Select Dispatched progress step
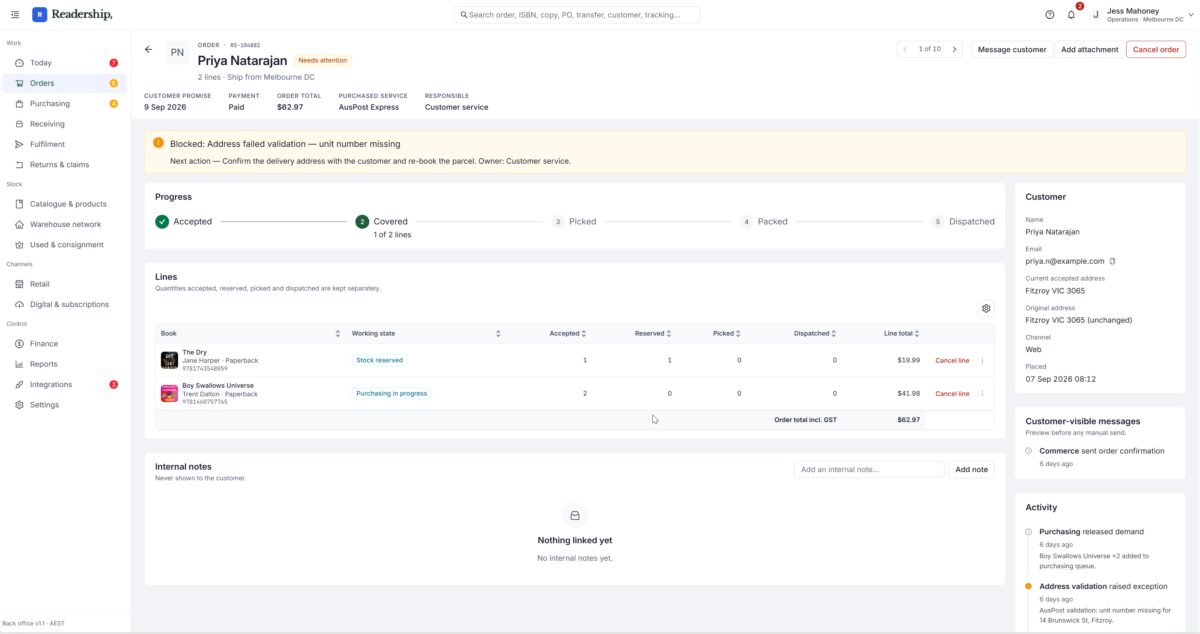 click(x=963, y=221)
